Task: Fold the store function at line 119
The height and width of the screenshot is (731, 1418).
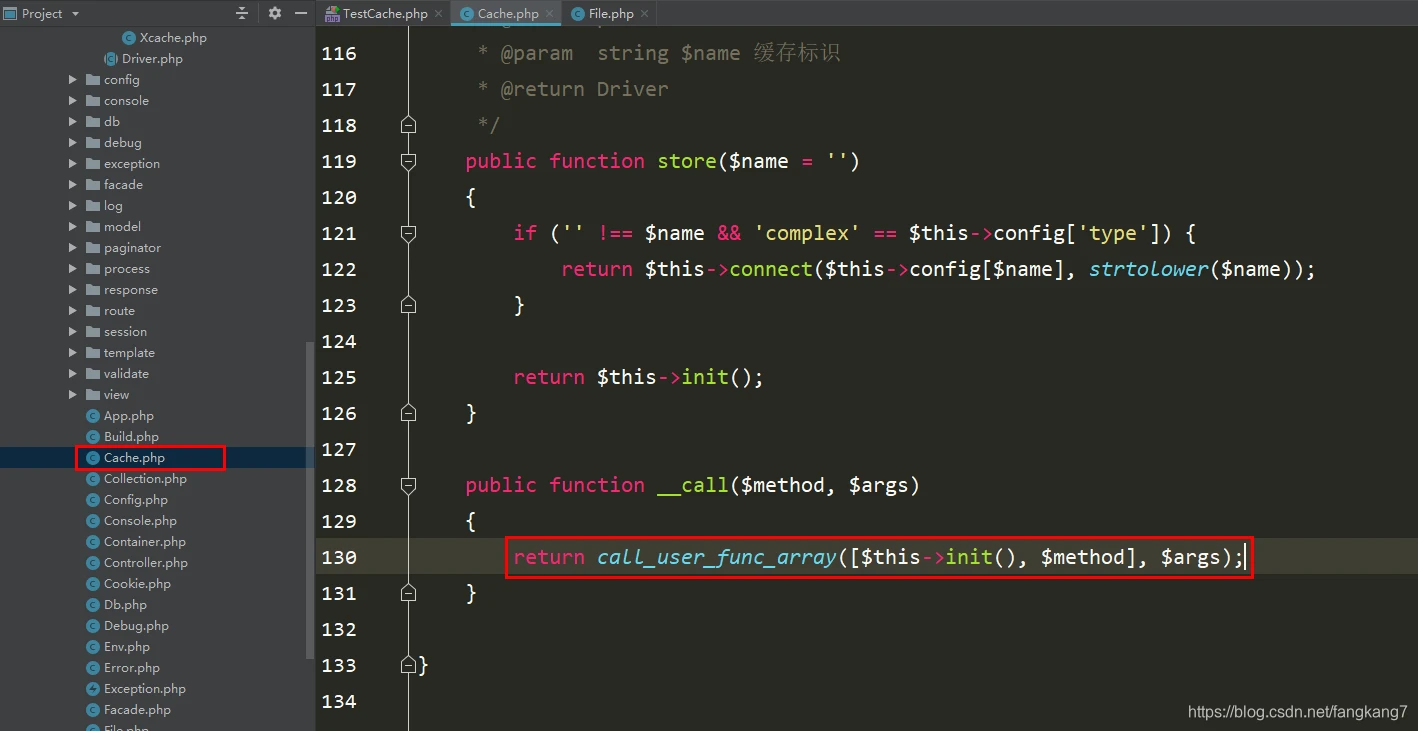Action: 408,161
